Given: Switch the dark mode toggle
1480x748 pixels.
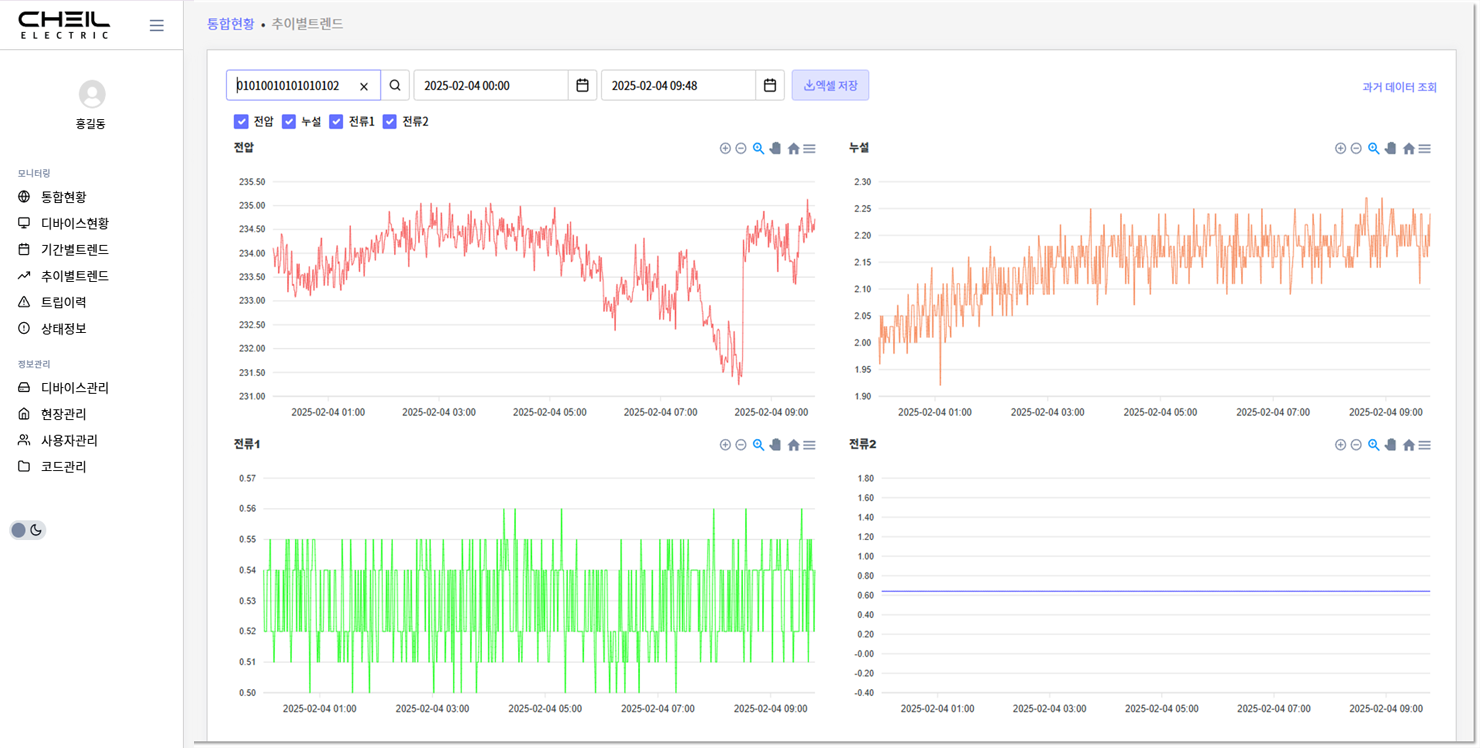Looking at the screenshot, I should coord(28,530).
